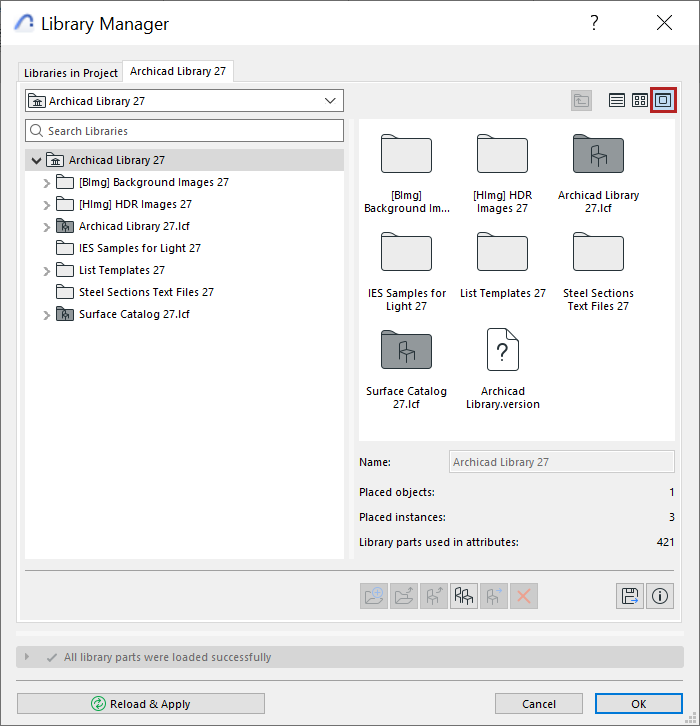Expand [HImg] HDR Images 27 in tree
Viewport: 700px width, 726px height.
pos(46,205)
